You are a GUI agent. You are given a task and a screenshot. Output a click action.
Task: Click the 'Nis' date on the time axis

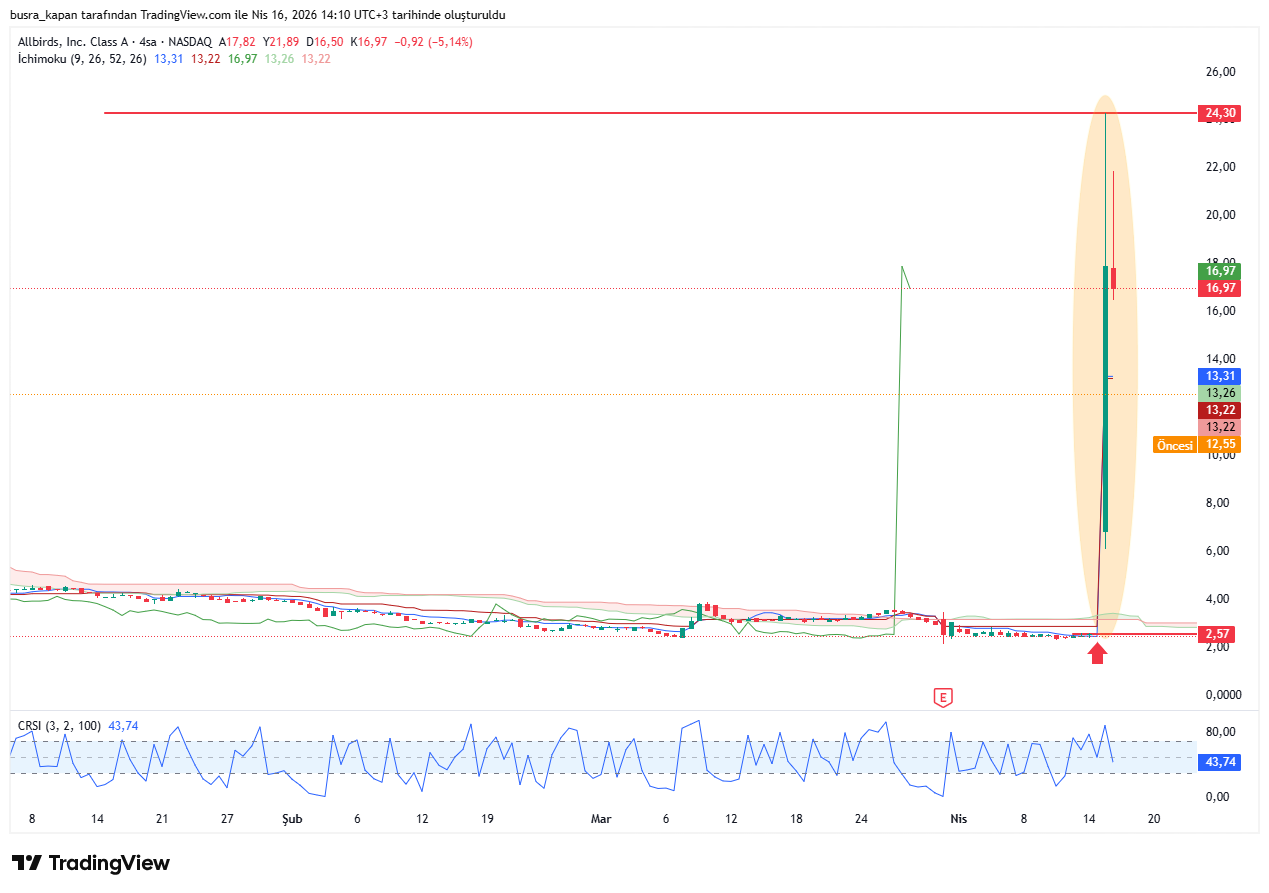pos(958,818)
